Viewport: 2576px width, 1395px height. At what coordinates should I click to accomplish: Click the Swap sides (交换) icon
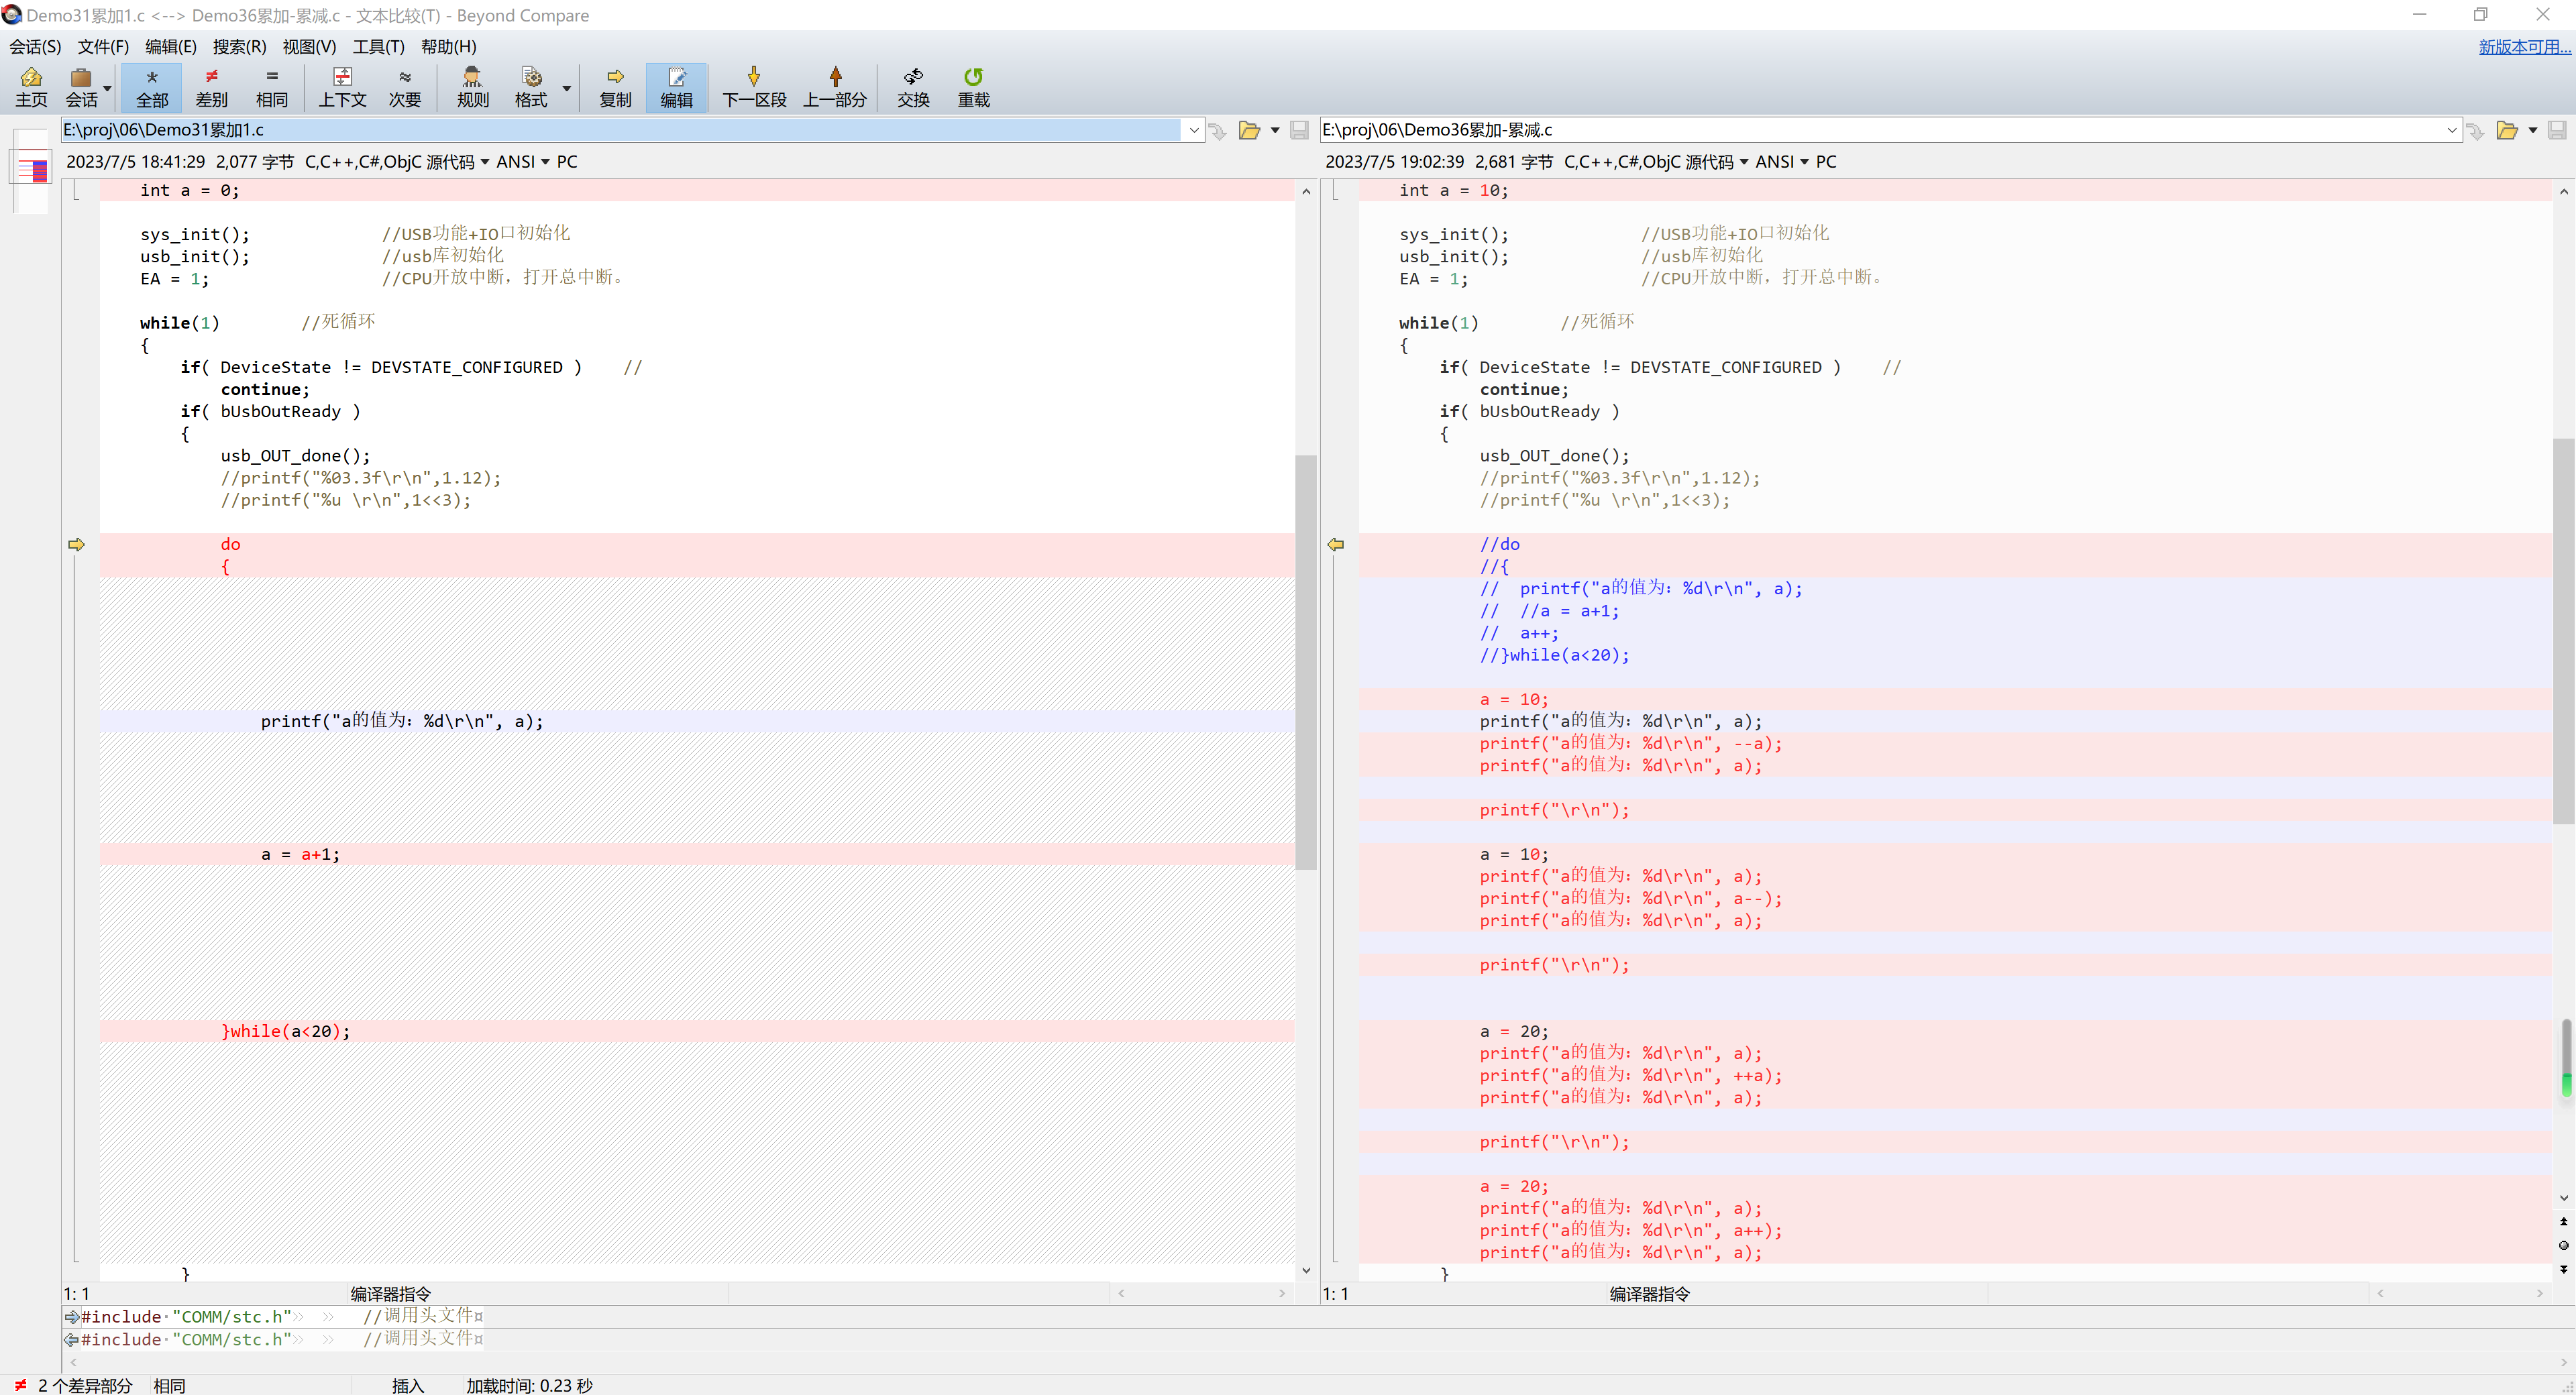pyautogui.click(x=912, y=87)
